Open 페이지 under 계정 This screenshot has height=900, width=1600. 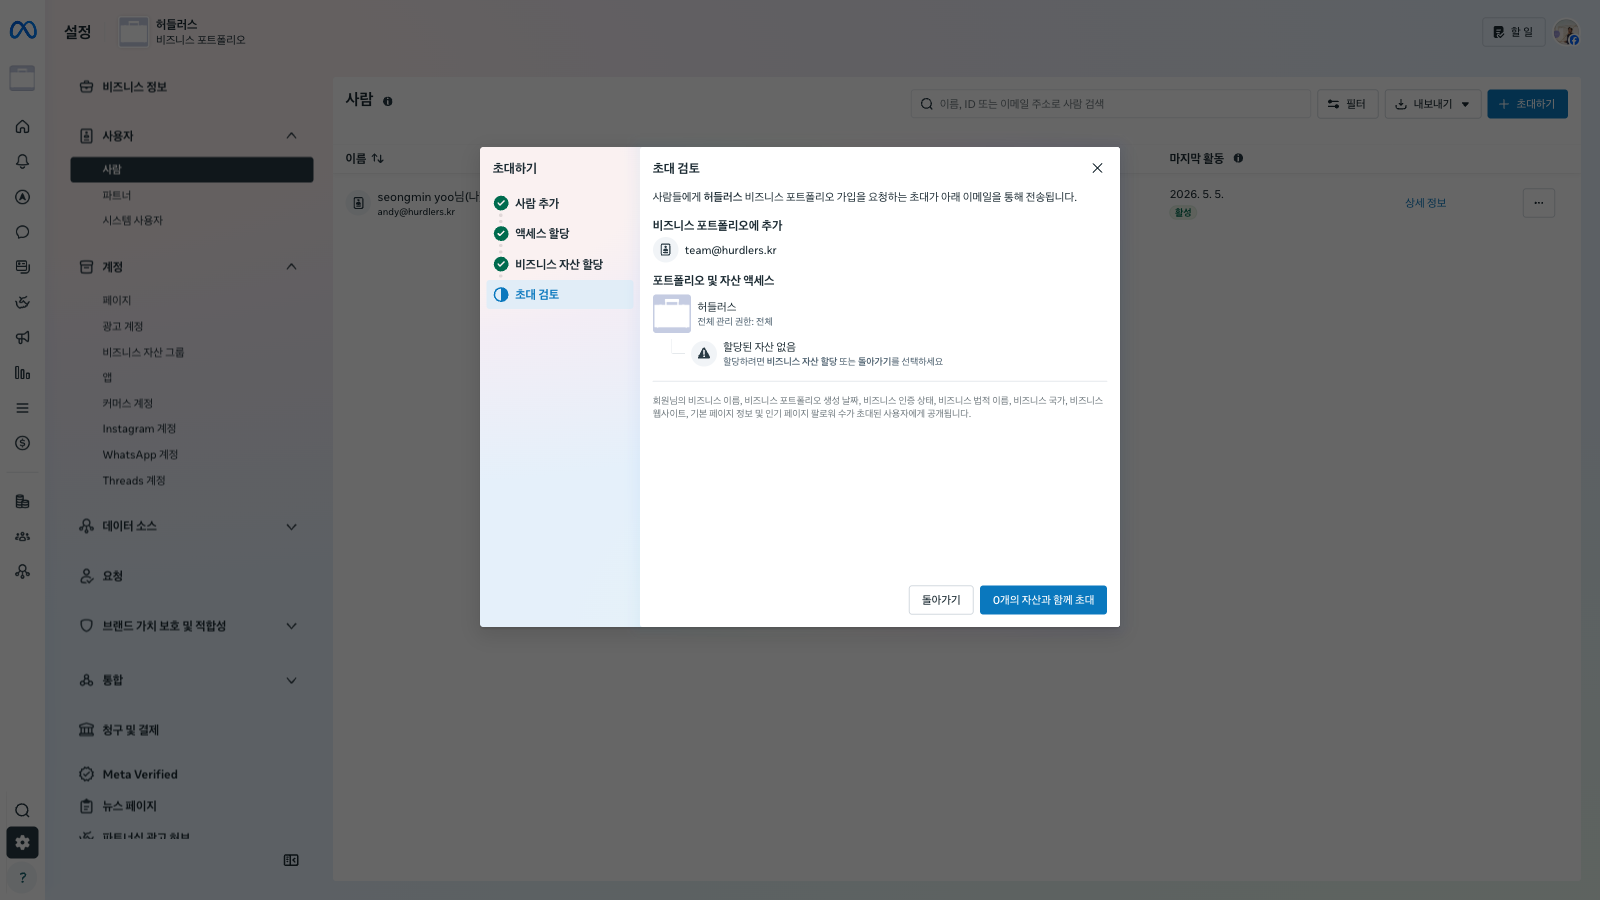pyautogui.click(x=117, y=301)
